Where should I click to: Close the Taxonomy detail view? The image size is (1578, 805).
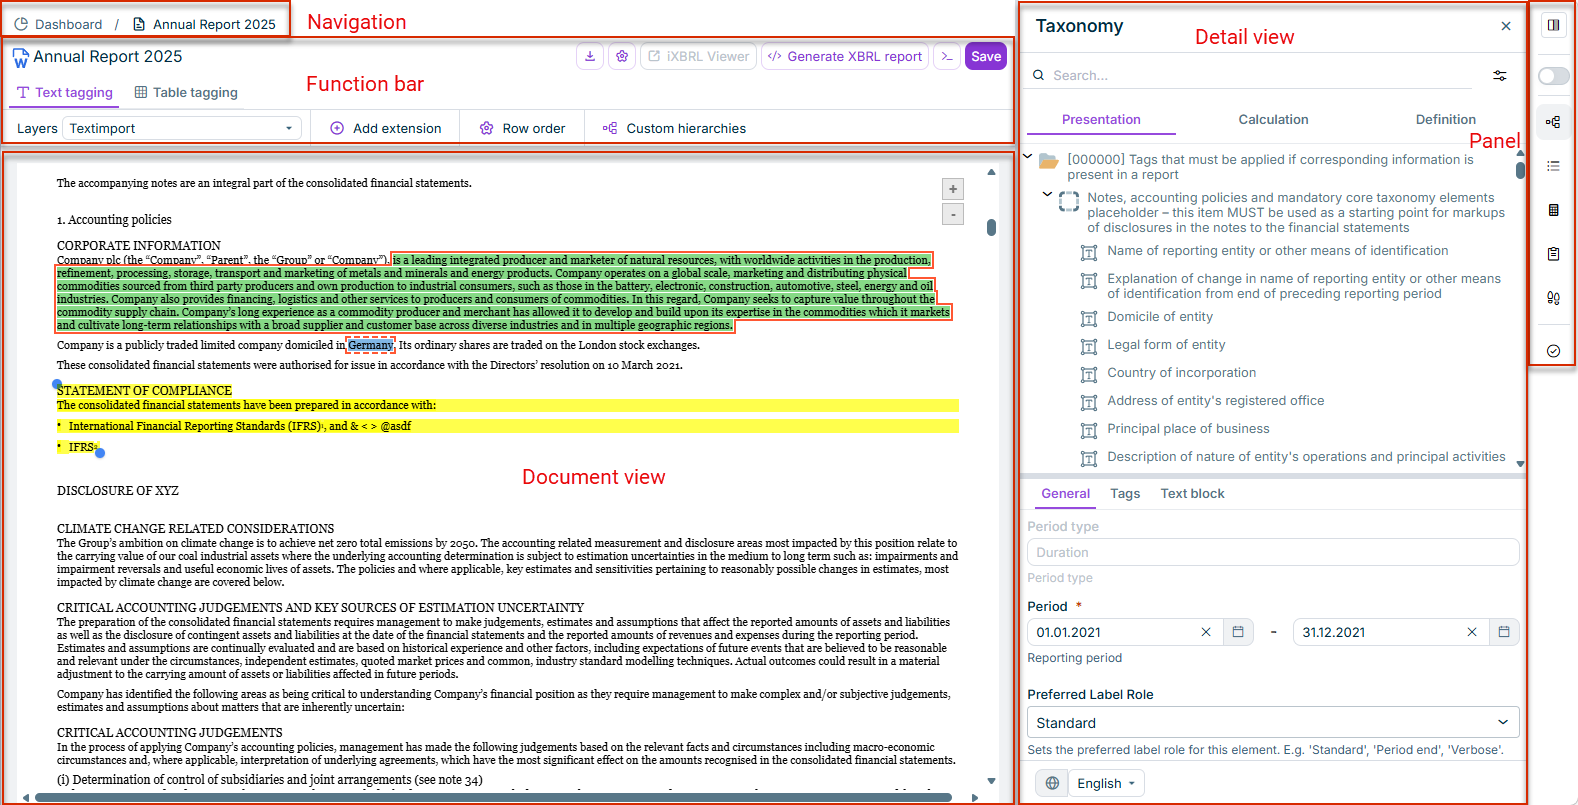(1506, 26)
